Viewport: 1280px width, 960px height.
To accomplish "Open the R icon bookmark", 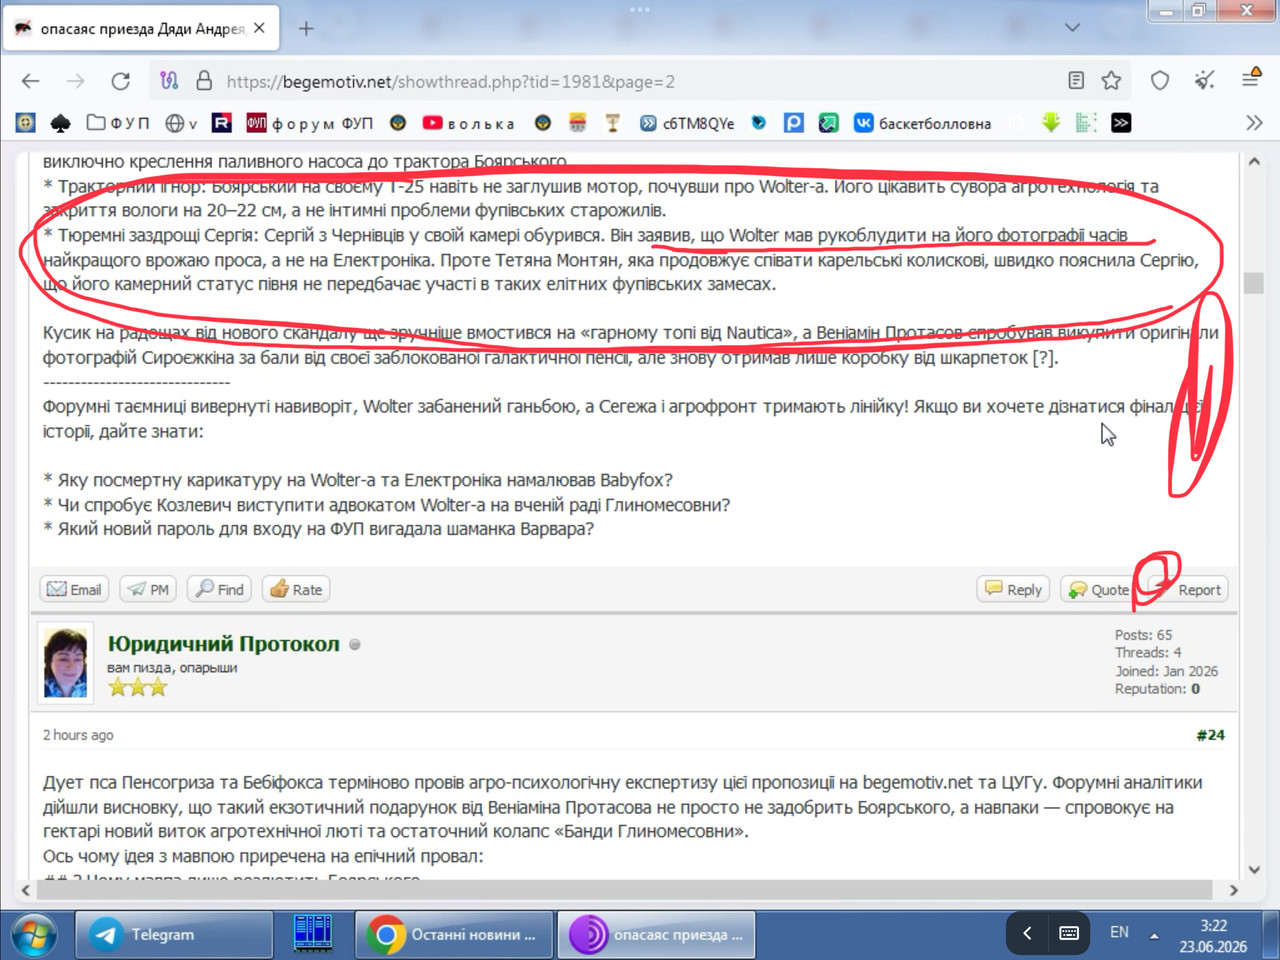I will pyautogui.click(x=222, y=123).
